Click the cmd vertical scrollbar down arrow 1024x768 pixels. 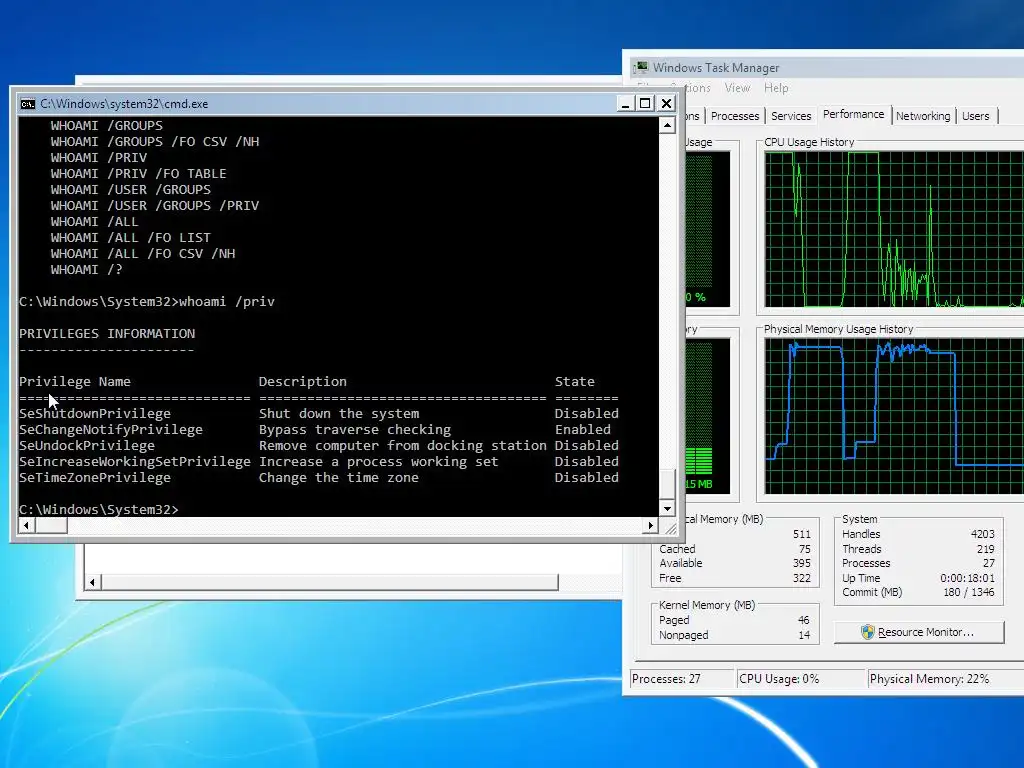pyautogui.click(x=667, y=509)
